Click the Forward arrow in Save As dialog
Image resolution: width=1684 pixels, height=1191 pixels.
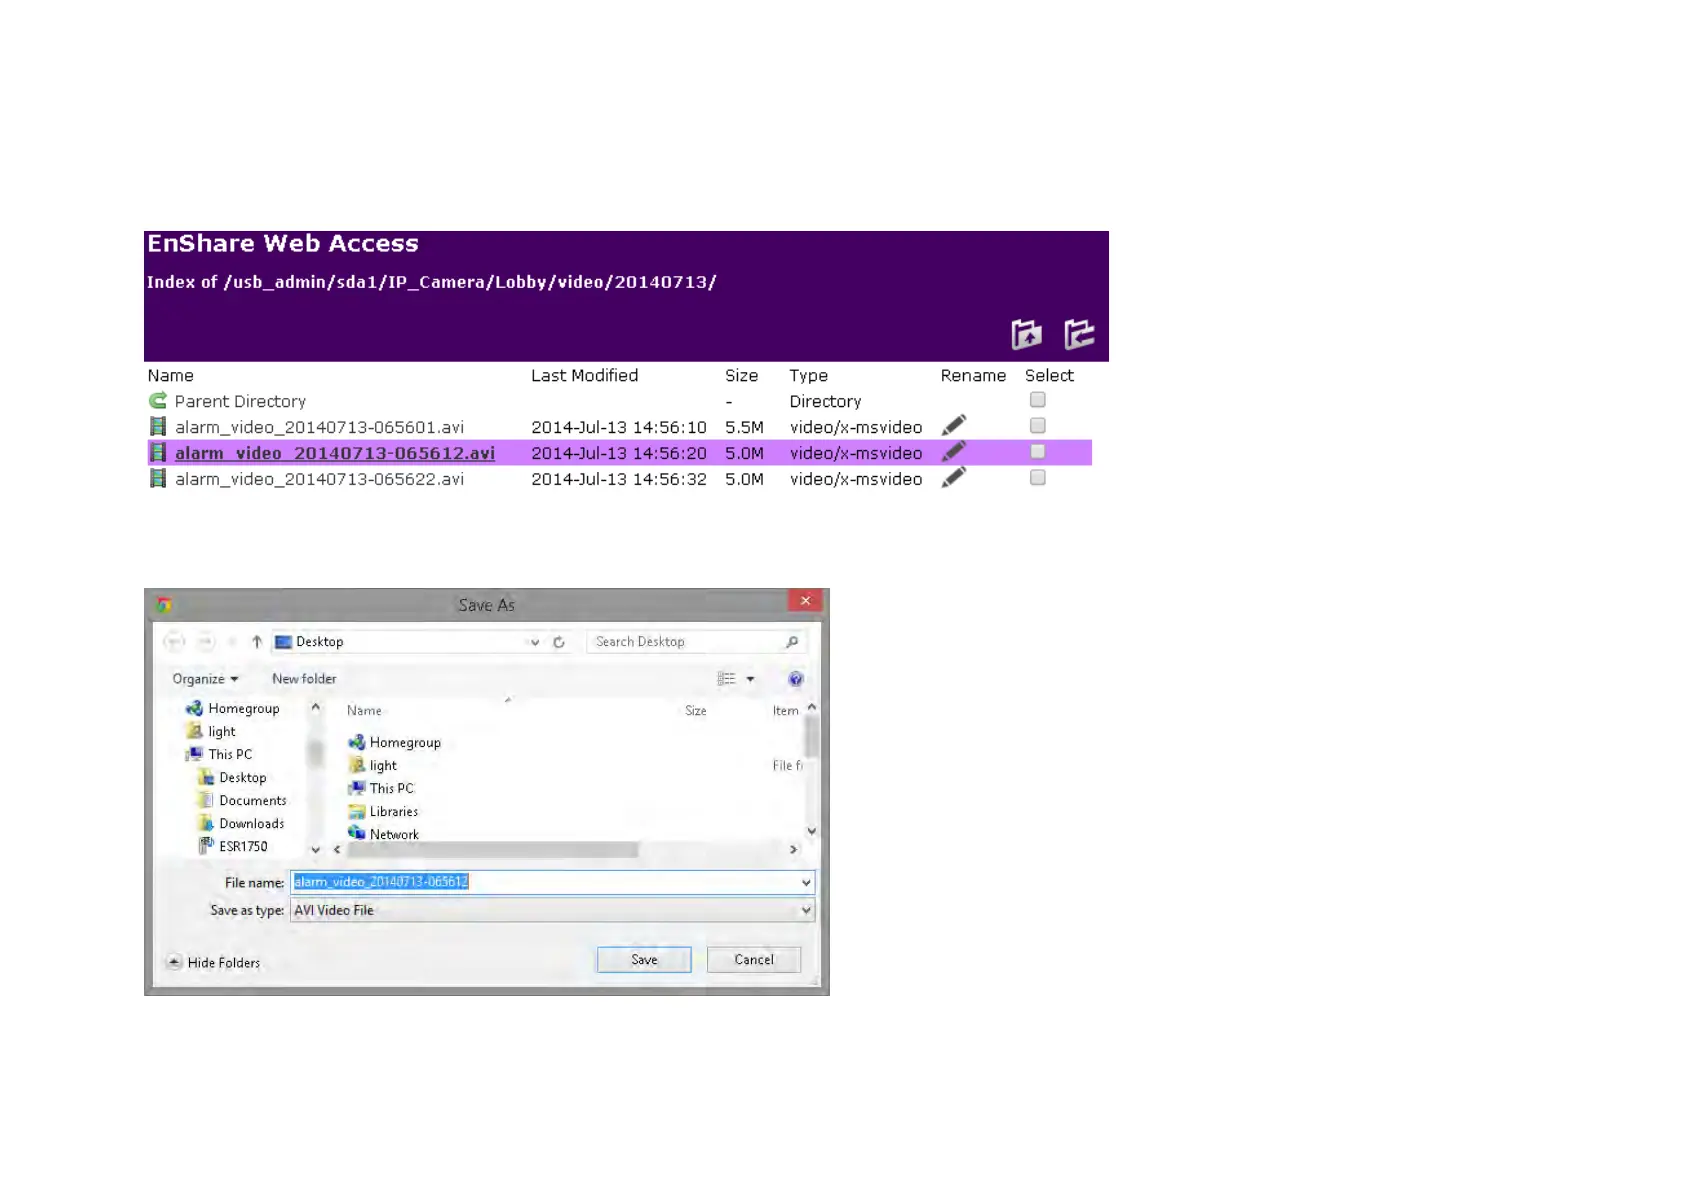205,642
